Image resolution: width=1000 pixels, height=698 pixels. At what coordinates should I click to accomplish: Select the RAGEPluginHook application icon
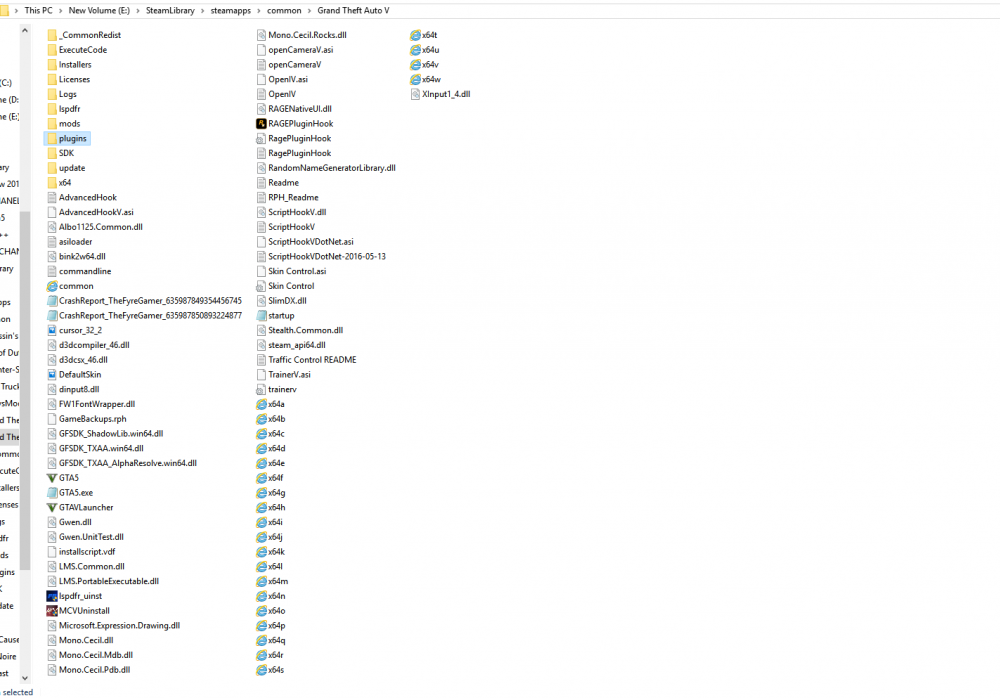pos(261,124)
